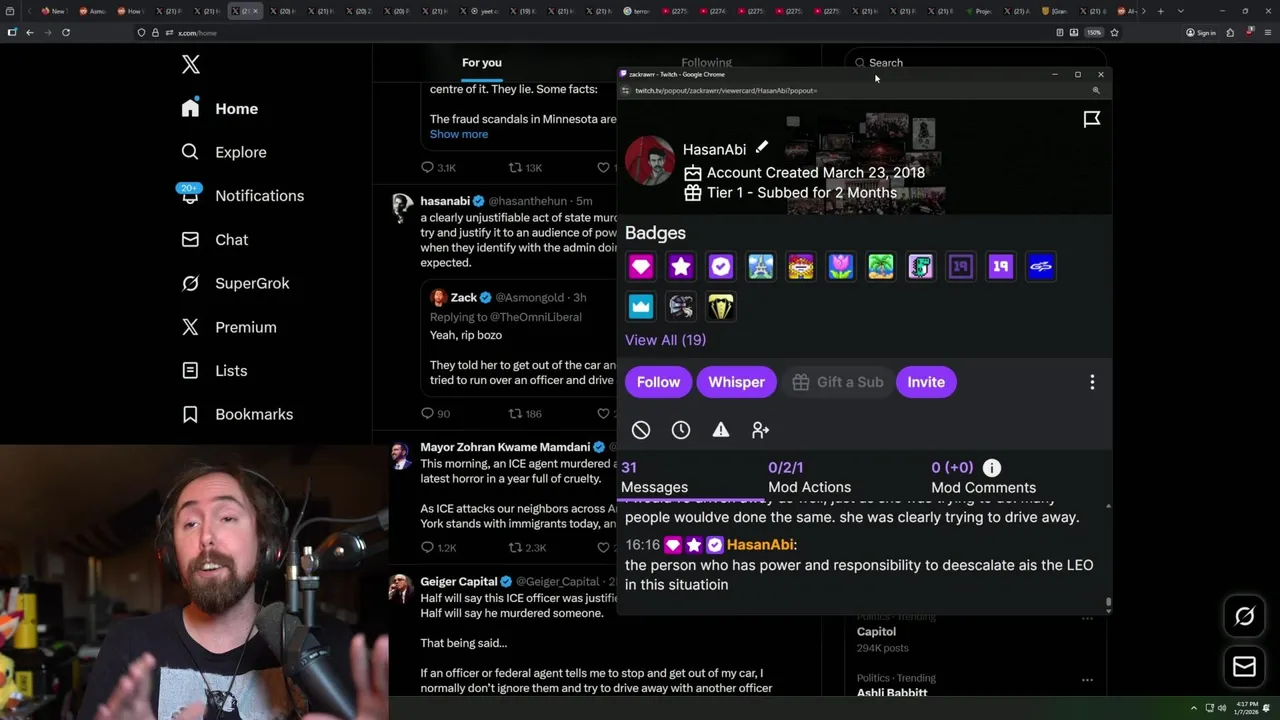This screenshot has height=720, width=1280.
Task: Click the Whisper button
Action: point(736,382)
